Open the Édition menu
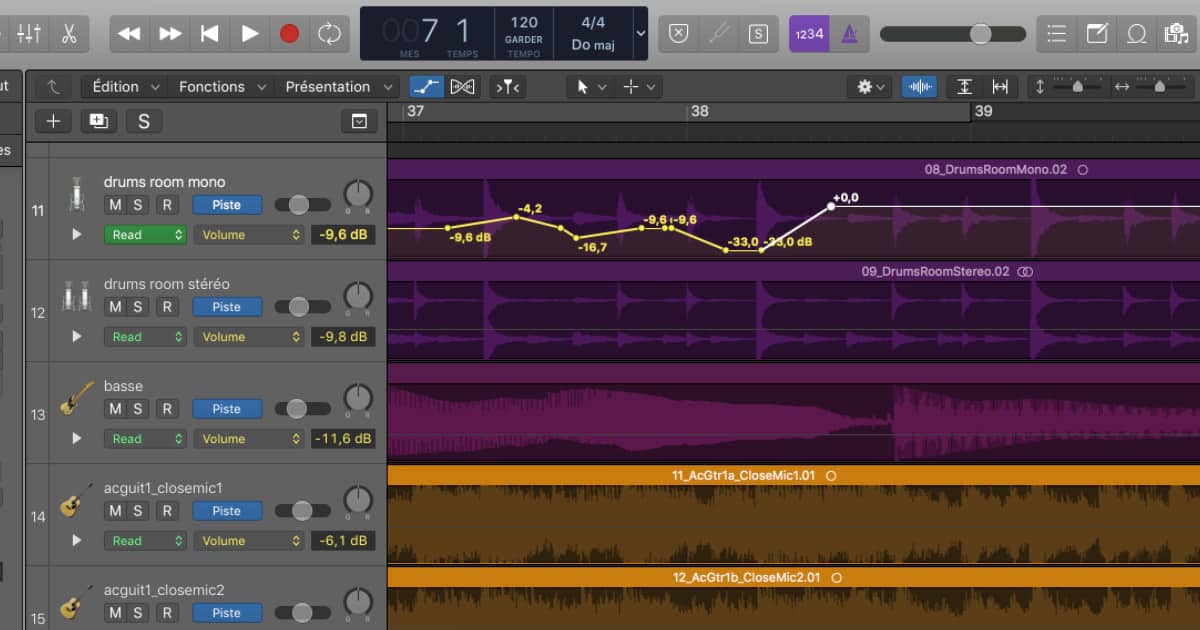The height and width of the screenshot is (630, 1200). [x=124, y=87]
